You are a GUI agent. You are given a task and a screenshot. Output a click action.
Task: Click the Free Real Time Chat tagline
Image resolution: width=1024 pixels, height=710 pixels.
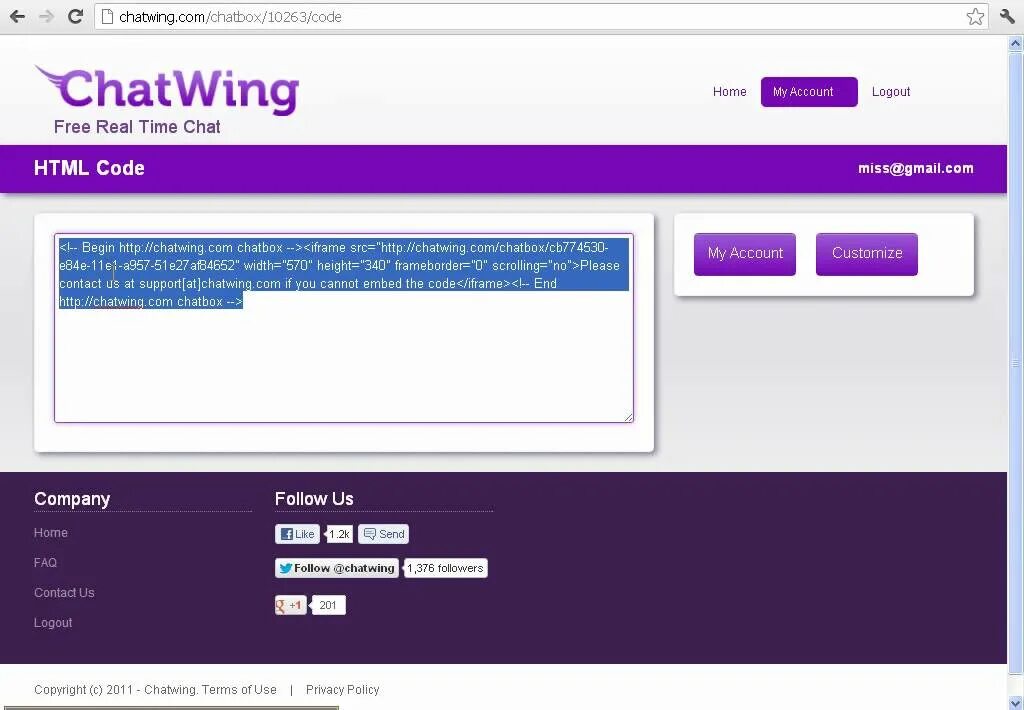(137, 127)
